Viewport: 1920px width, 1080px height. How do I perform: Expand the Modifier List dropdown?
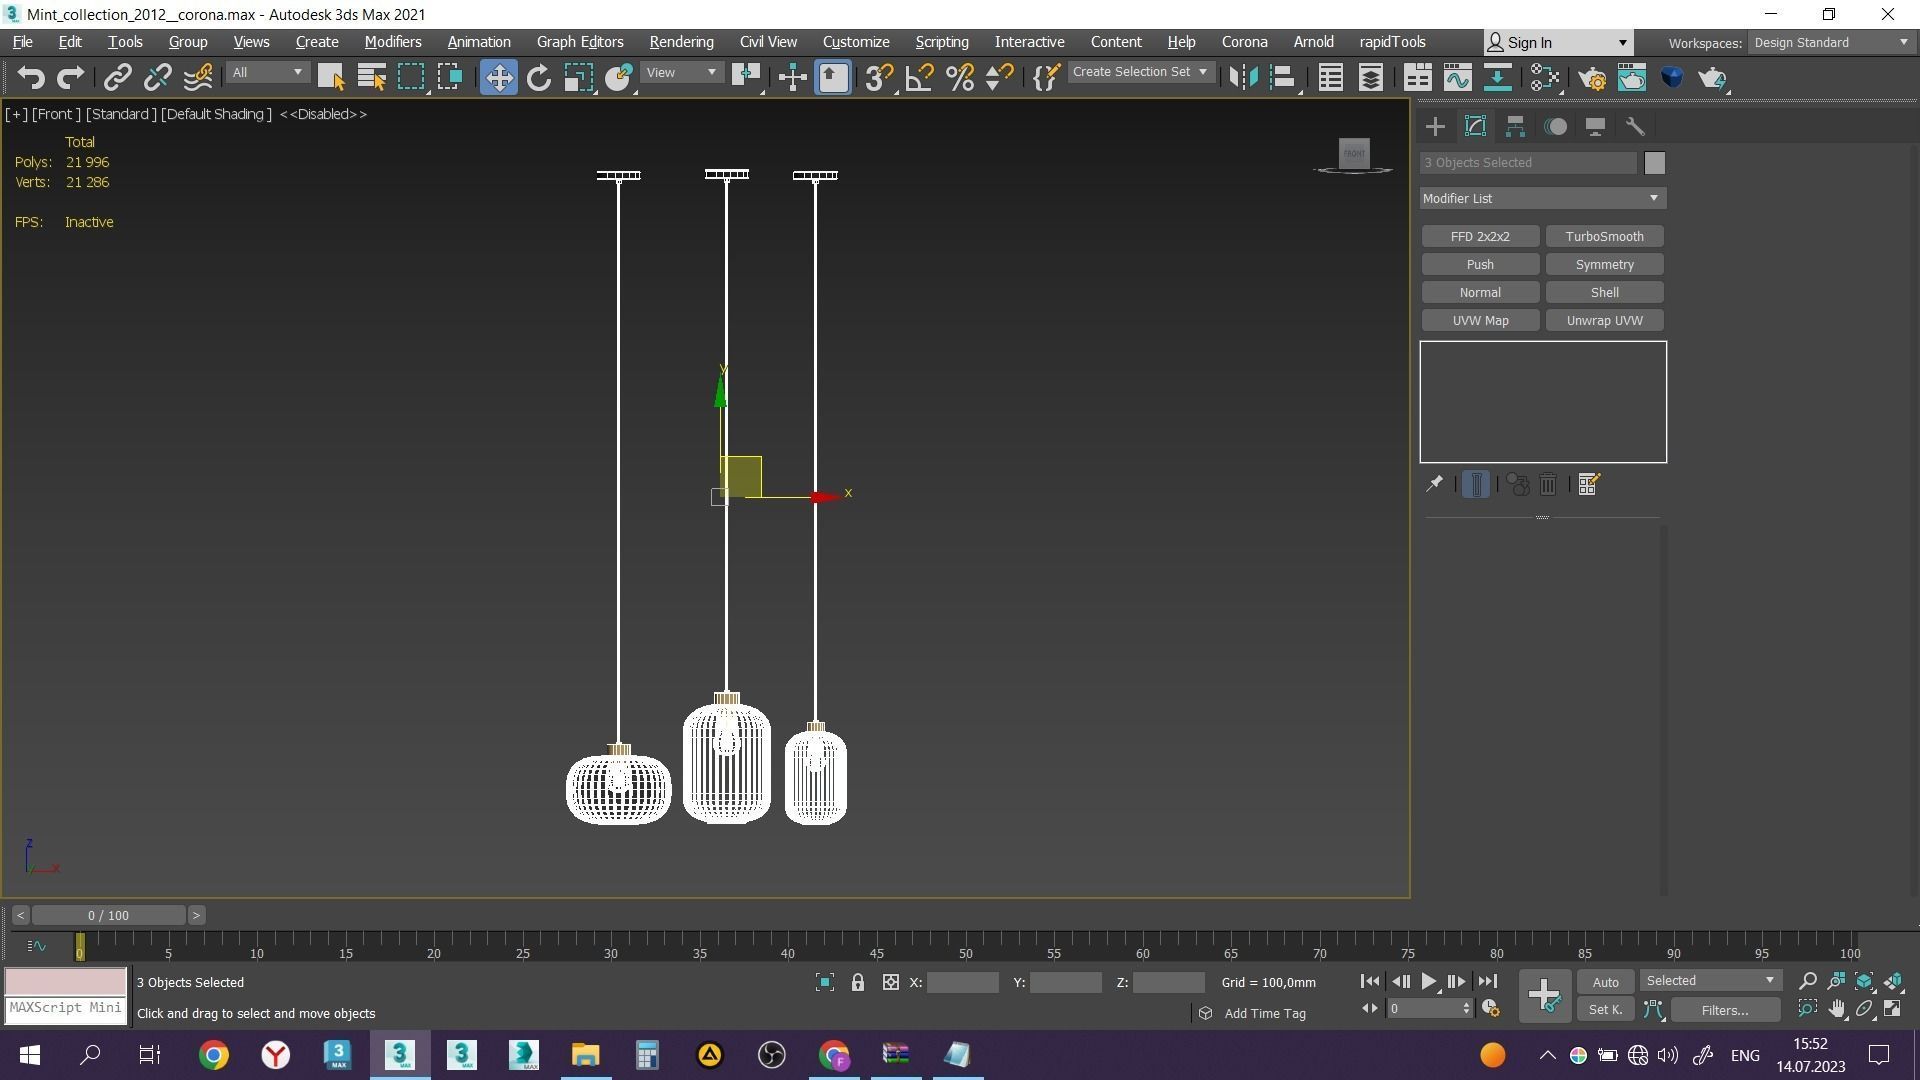pos(1542,199)
